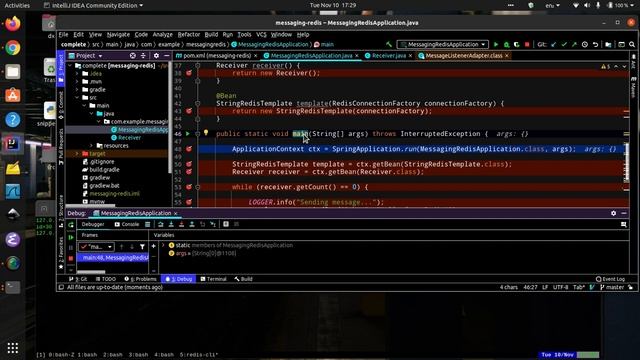The height and width of the screenshot is (360, 640).
Task: Click the Step Over debugger icon
Action: click(160, 224)
